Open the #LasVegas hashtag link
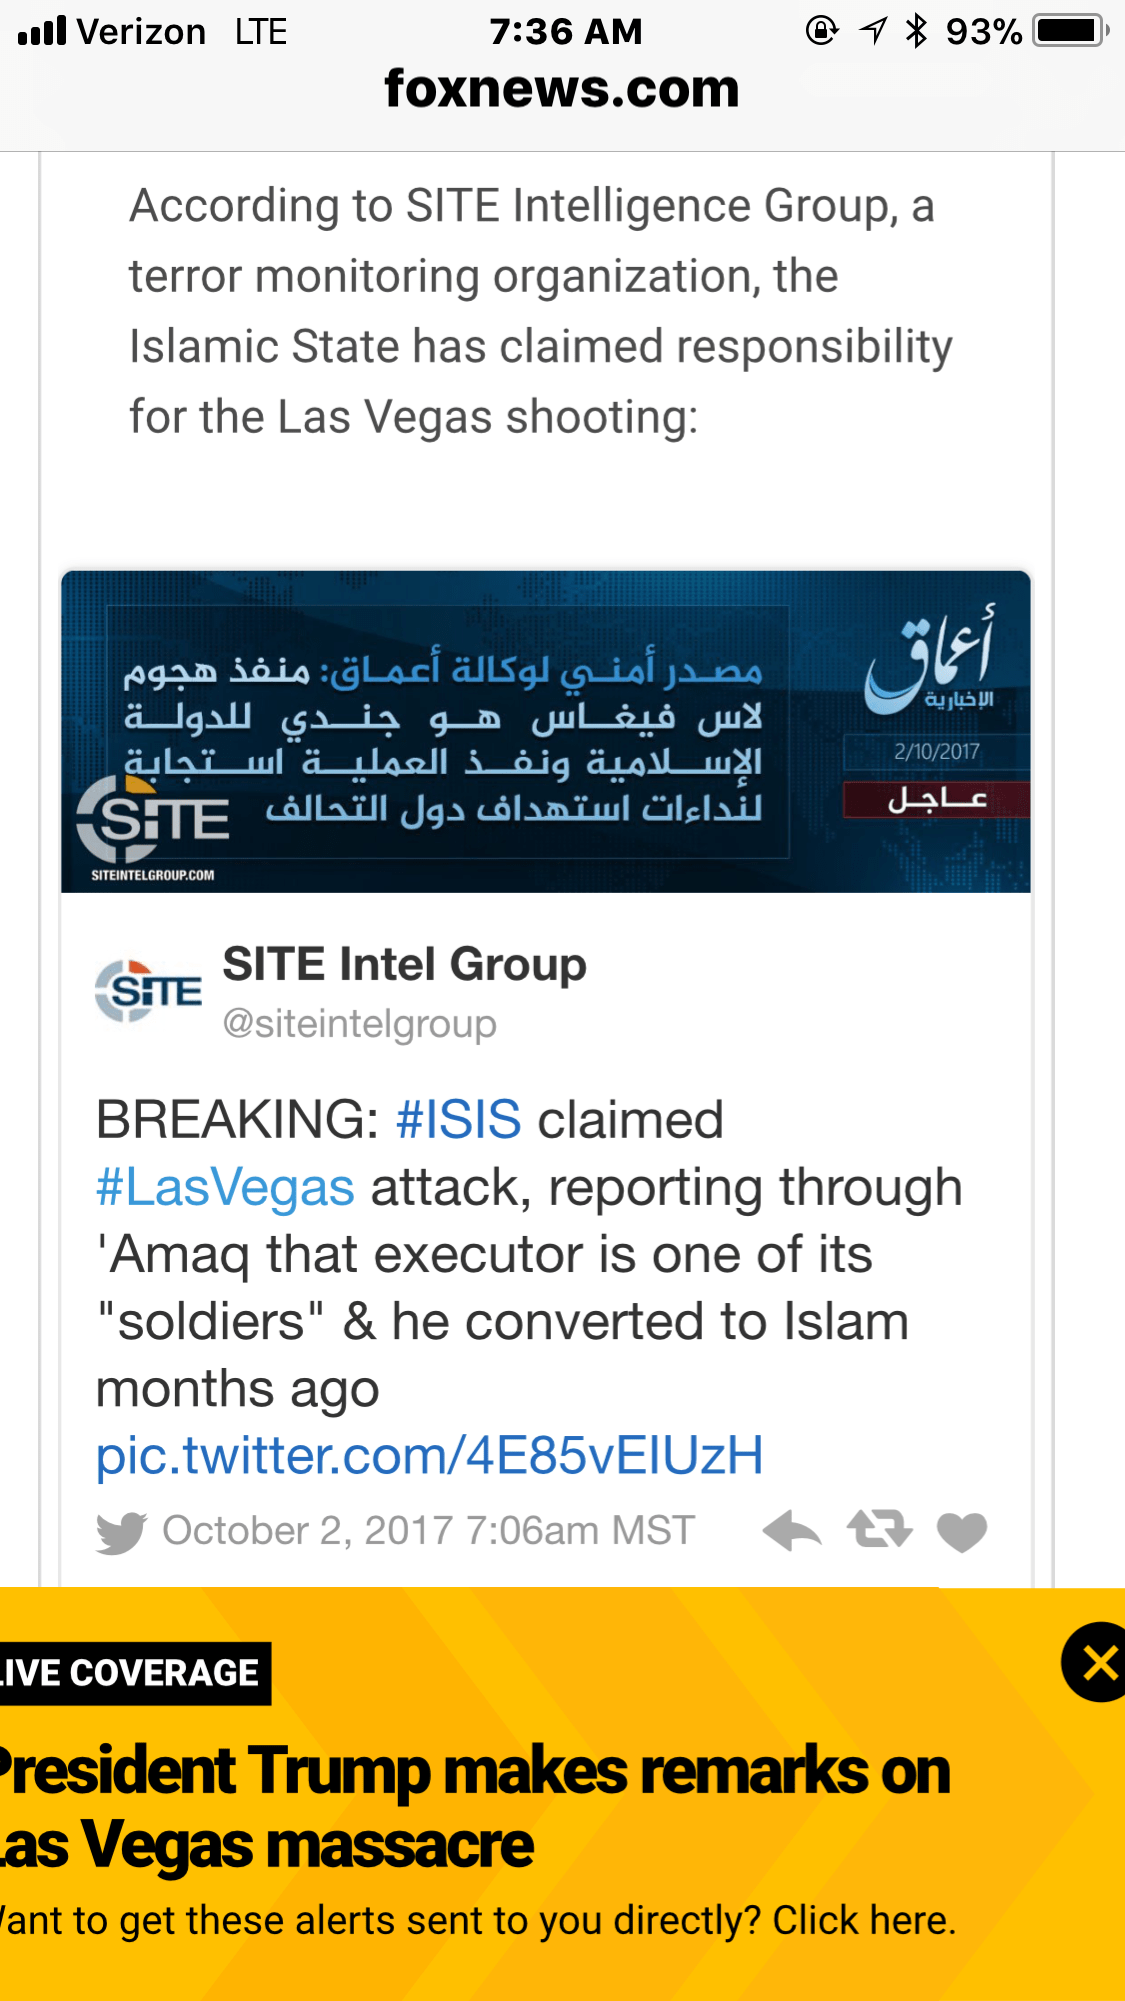 [225, 1187]
